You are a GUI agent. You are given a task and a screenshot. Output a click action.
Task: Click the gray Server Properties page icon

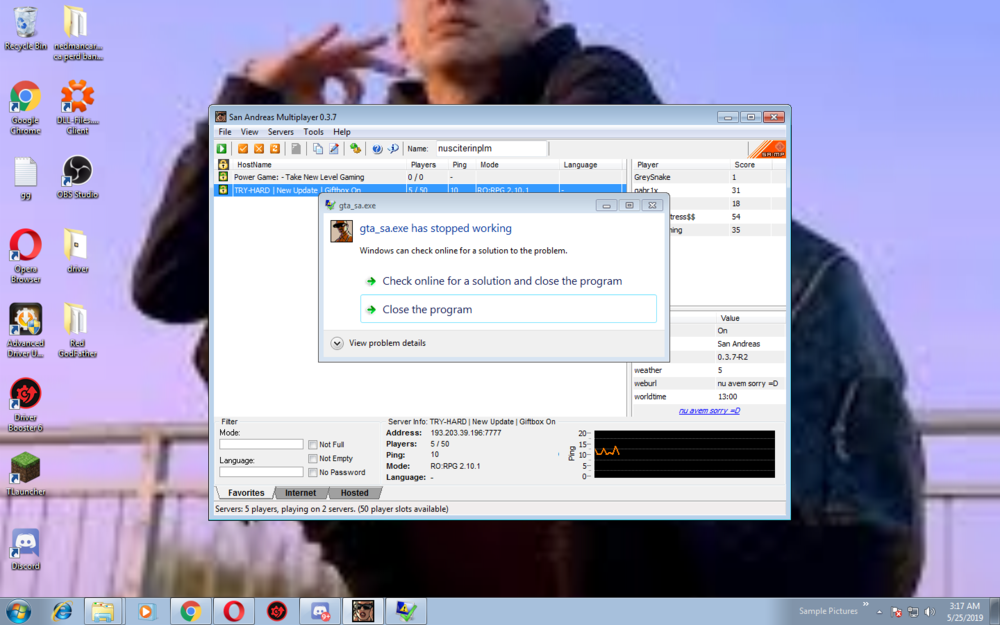pyautogui.click(x=296, y=149)
